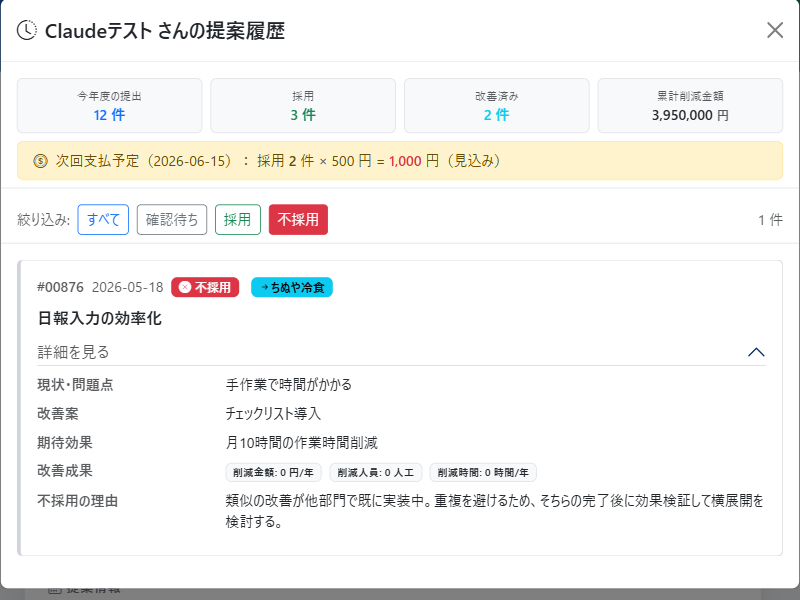Click the ちぬや冷食 destination badge
Viewport: 800px width, 600px height.
point(292,287)
